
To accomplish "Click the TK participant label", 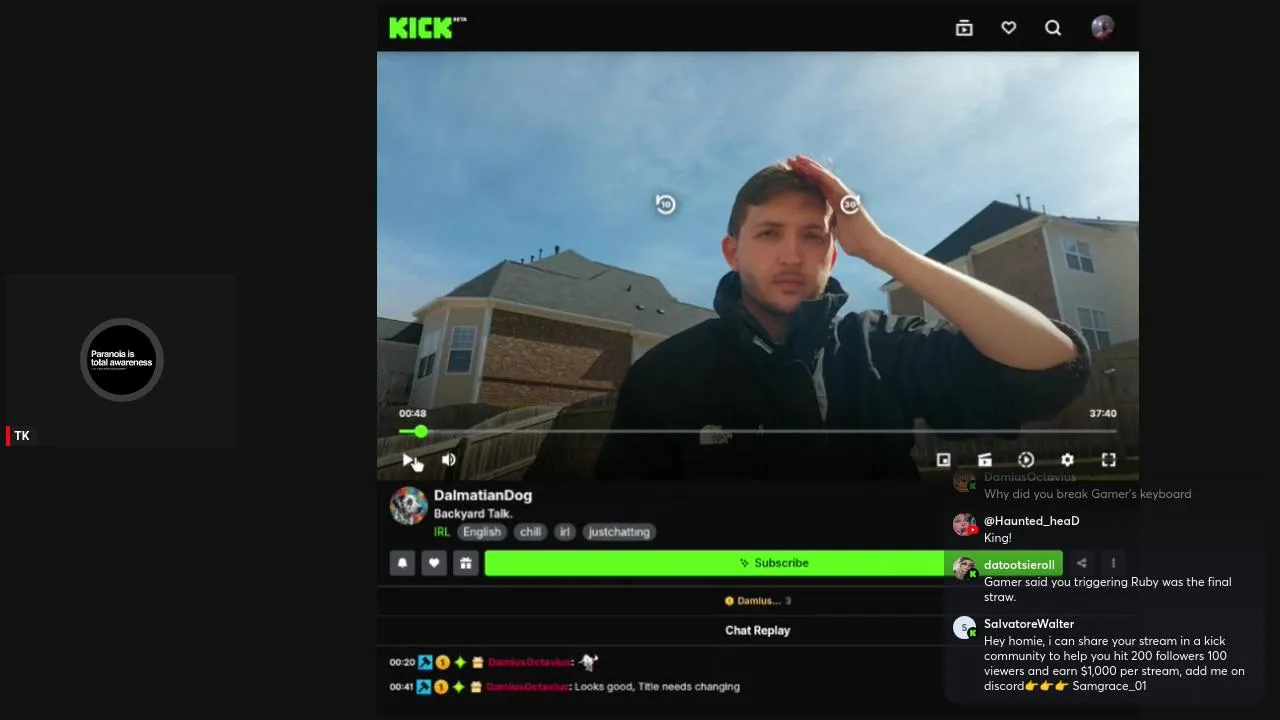I will click(22, 436).
